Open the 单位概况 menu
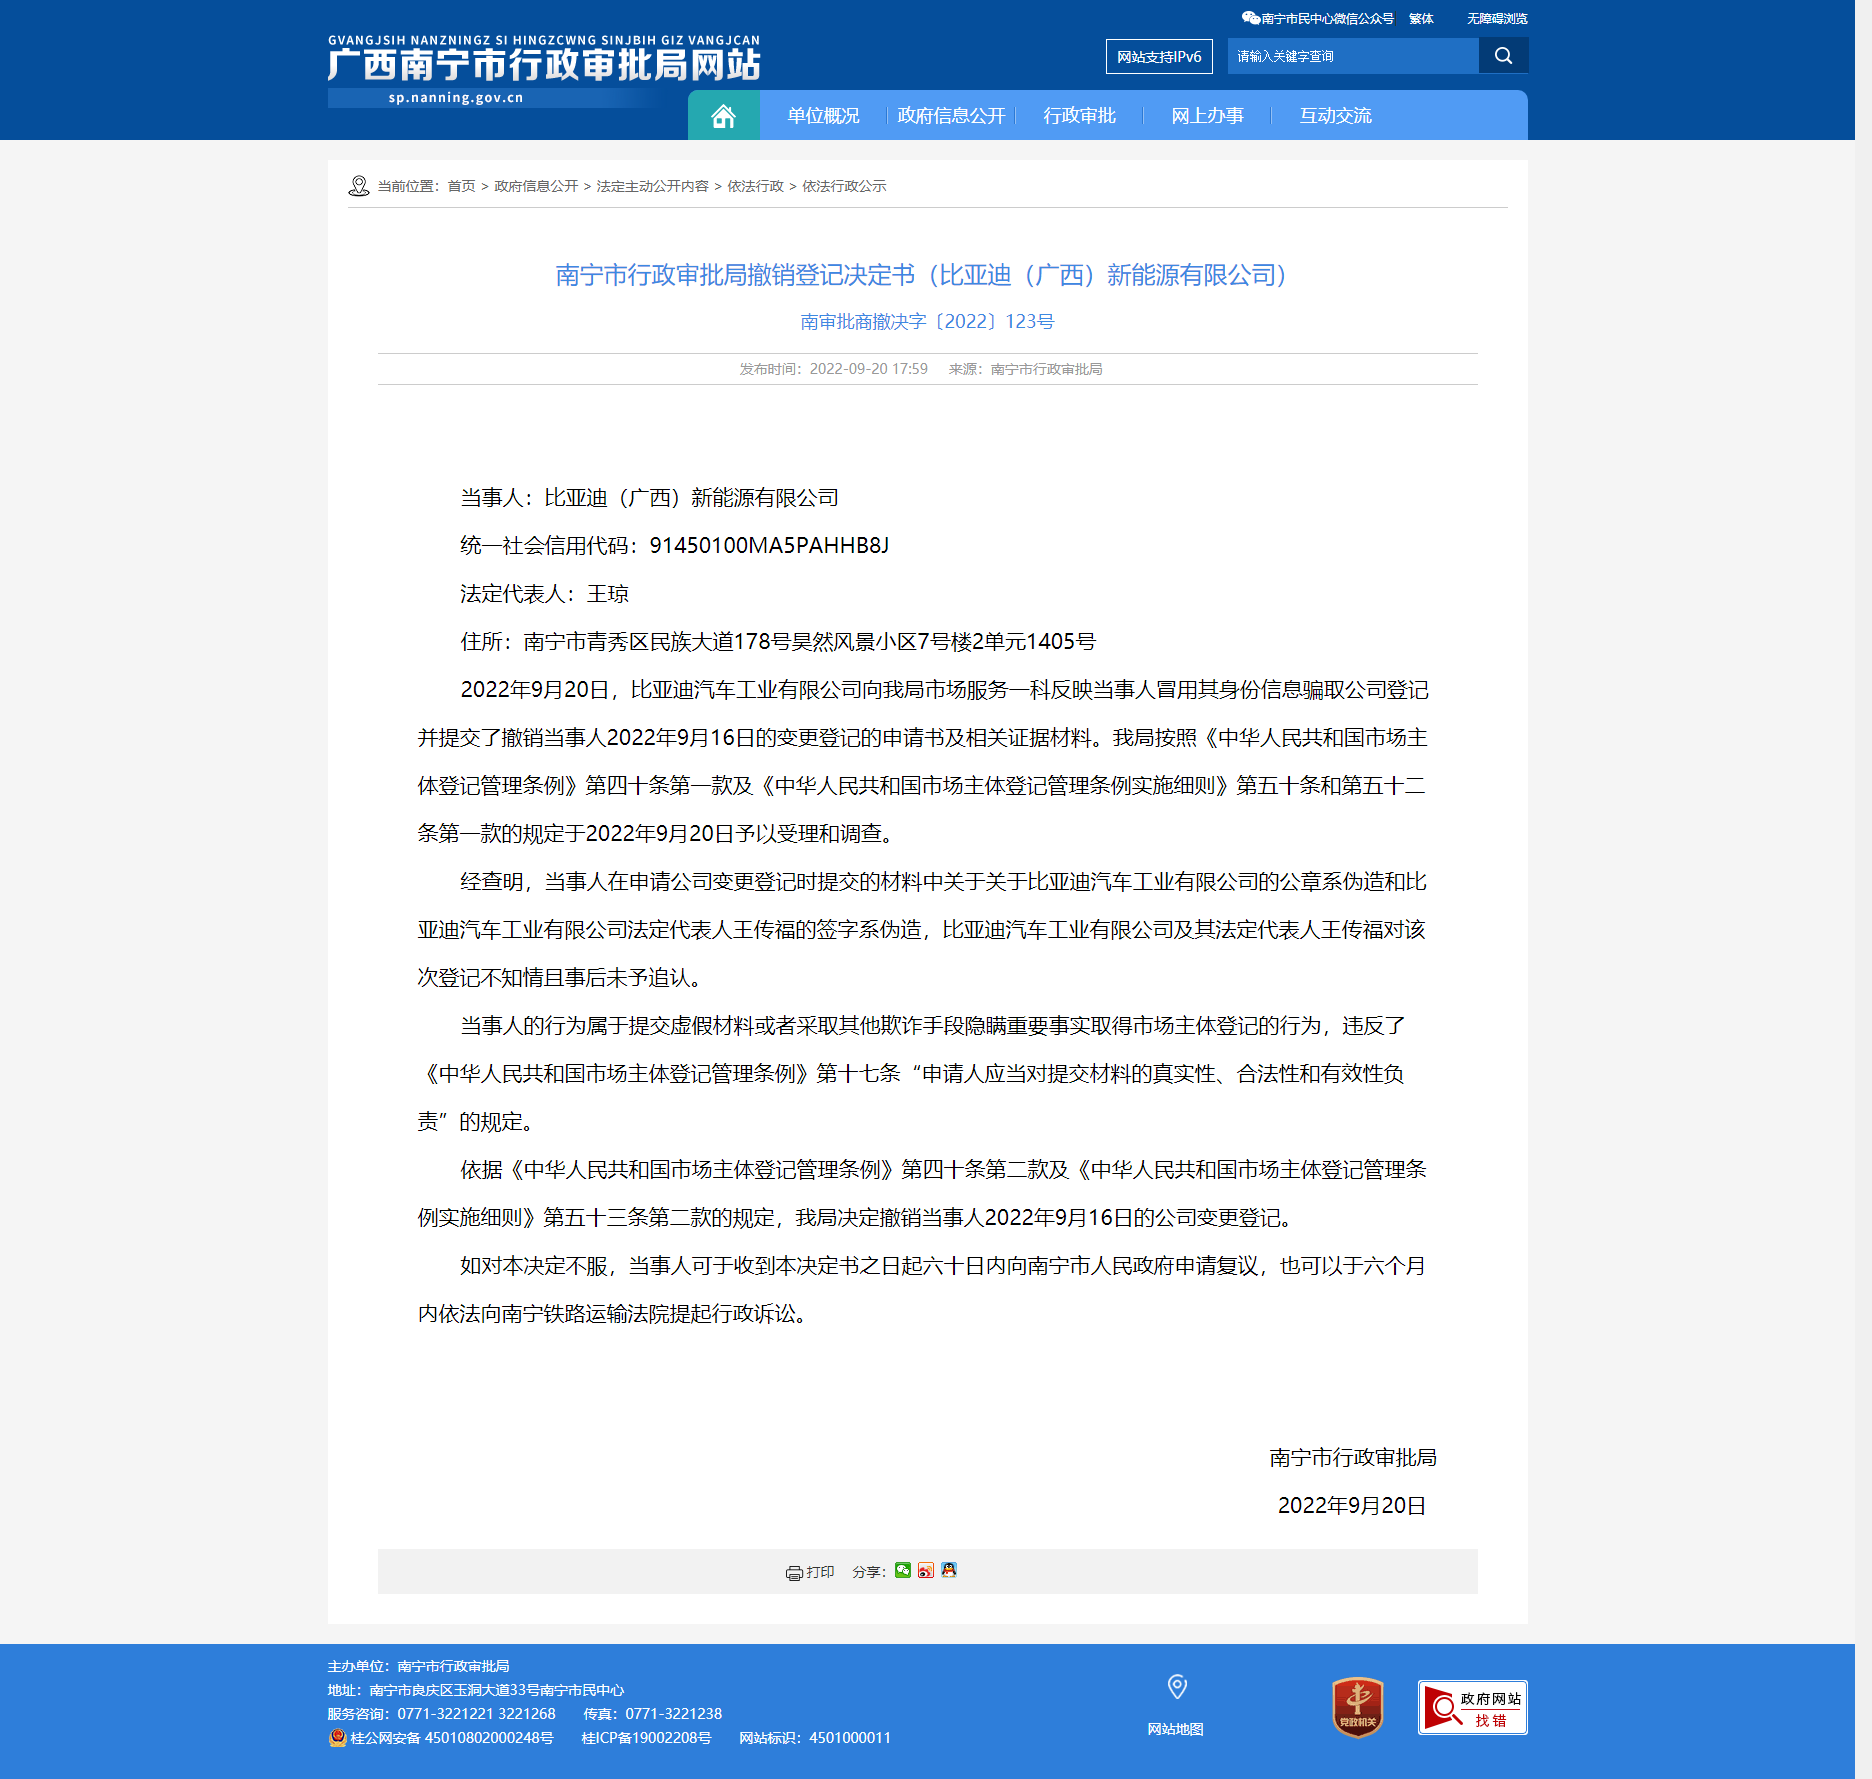 pos(823,116)
